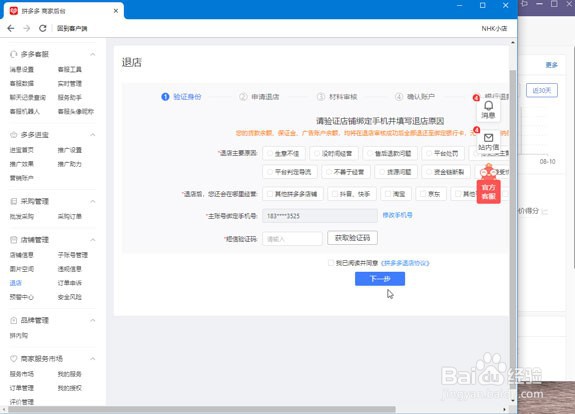575x414 pixels.
Task: Open 消息设置 in the sidebar
Action: (22, 69)
